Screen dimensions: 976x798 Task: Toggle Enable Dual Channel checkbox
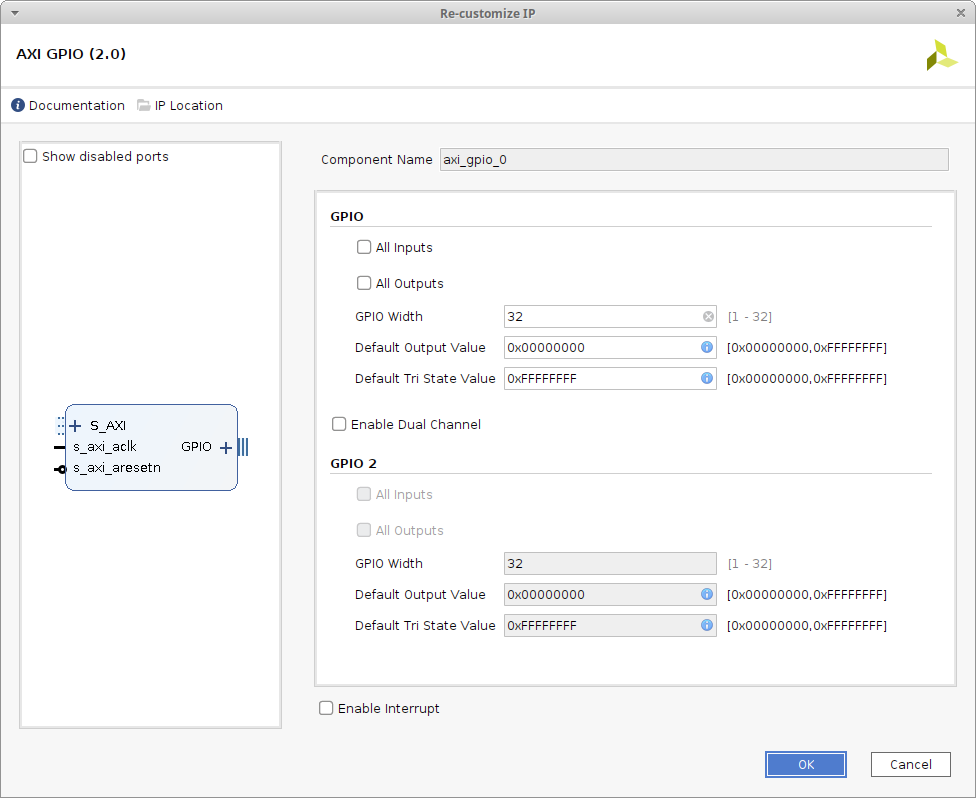click(339, 425)
